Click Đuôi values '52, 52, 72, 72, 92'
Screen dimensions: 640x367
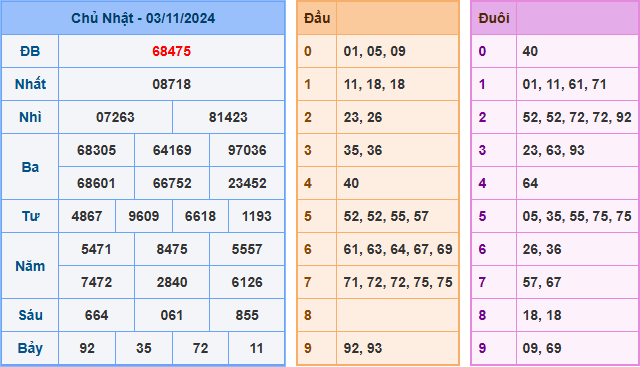(x=577, y=118)
